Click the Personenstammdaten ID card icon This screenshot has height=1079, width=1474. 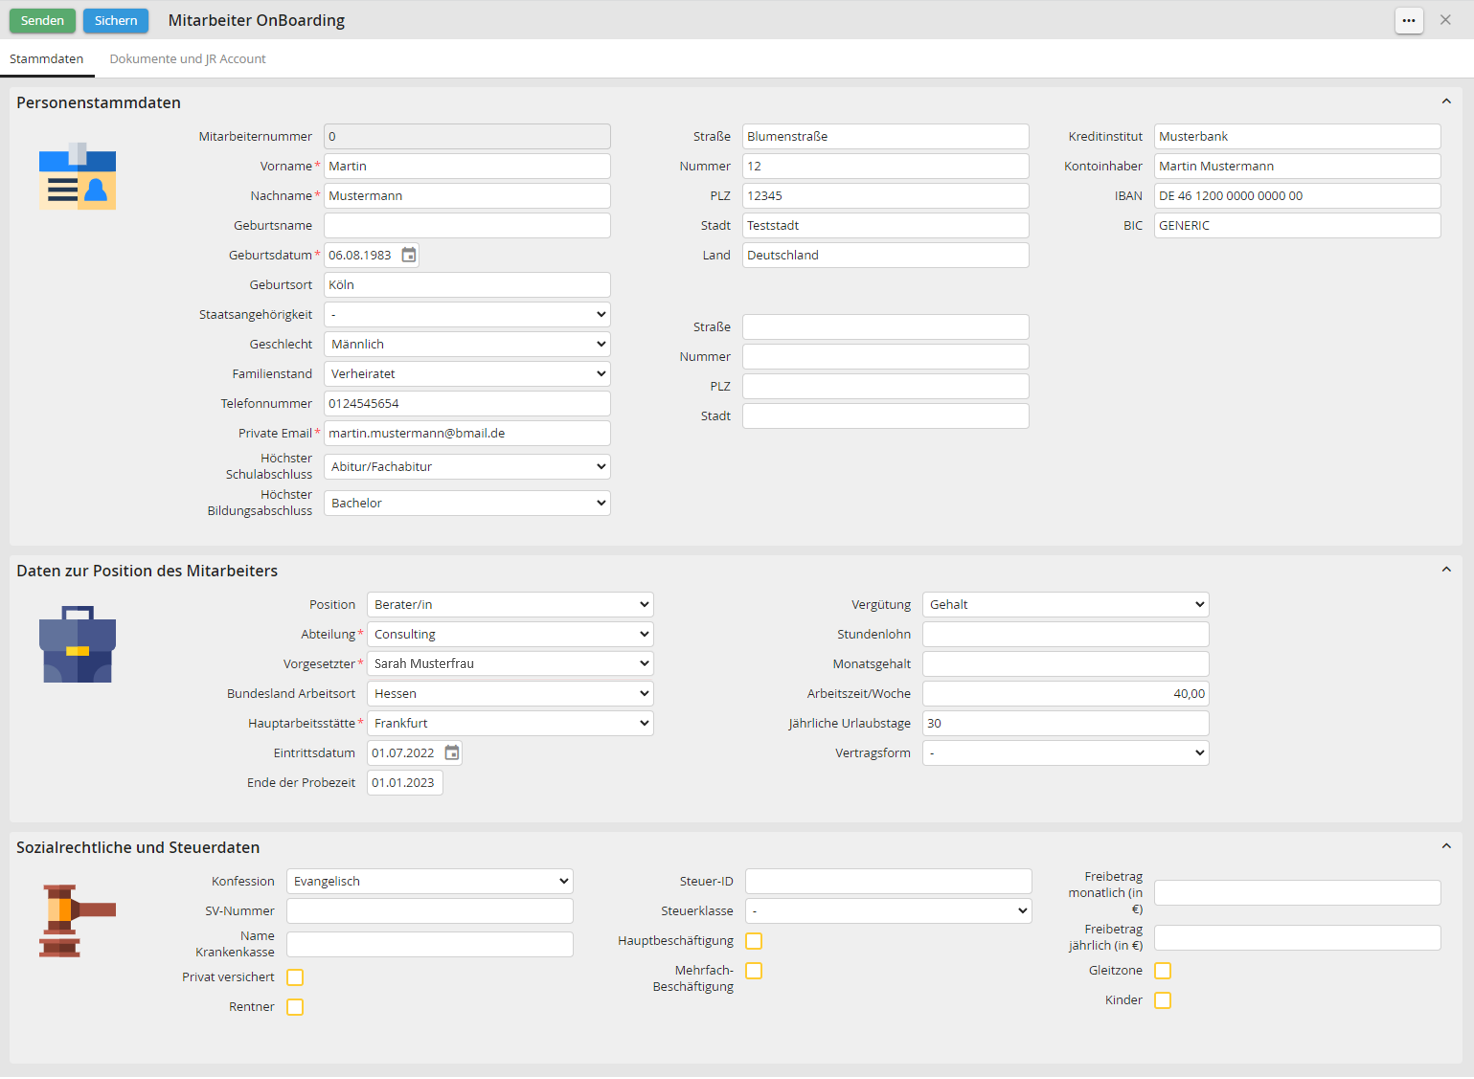(77, 176)
